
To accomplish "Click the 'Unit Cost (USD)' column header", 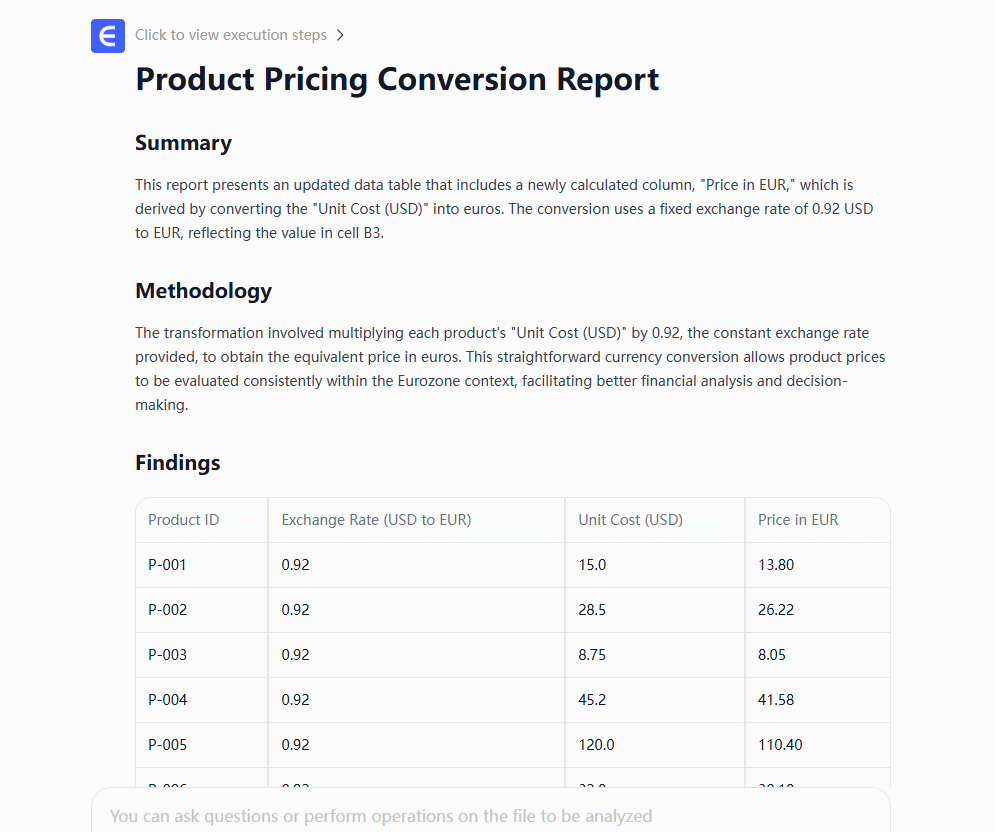I will (630, 520).
